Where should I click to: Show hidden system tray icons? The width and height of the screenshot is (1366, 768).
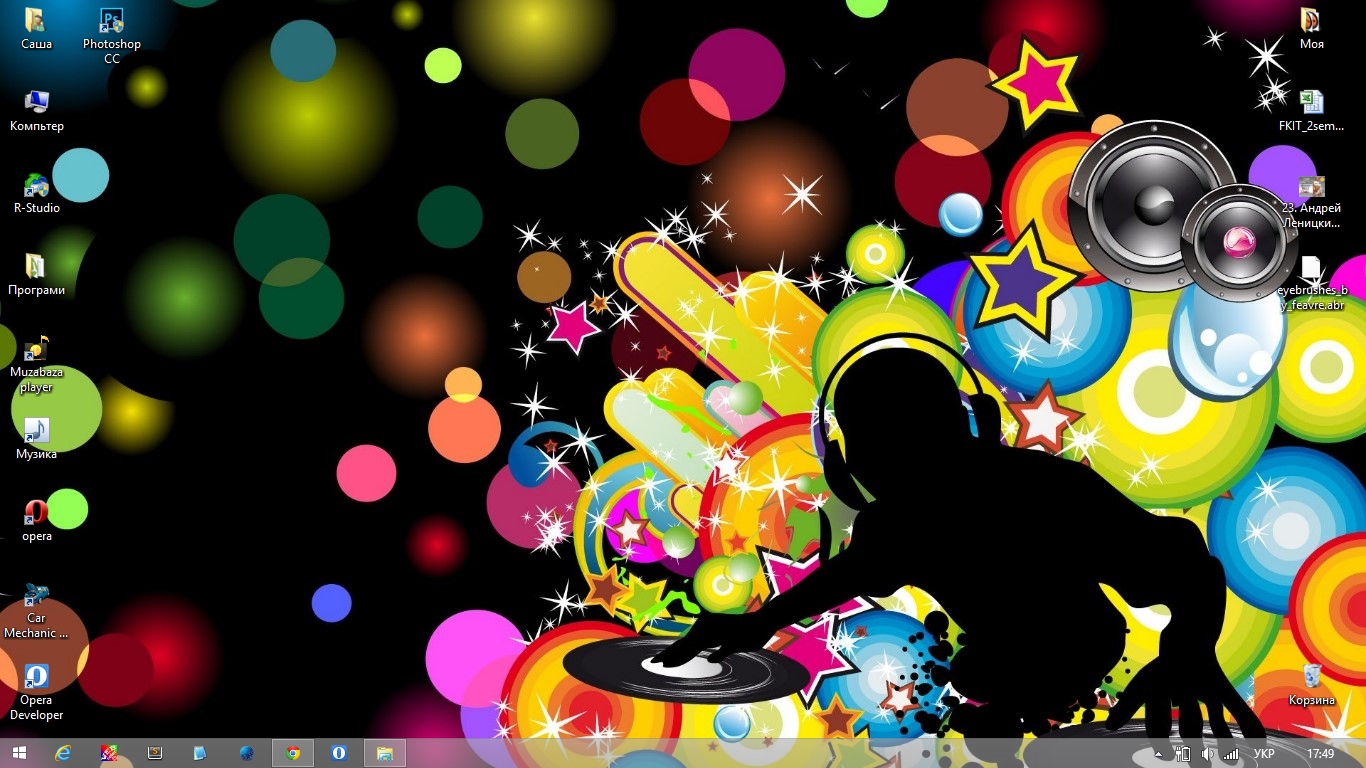[1159, 754]
